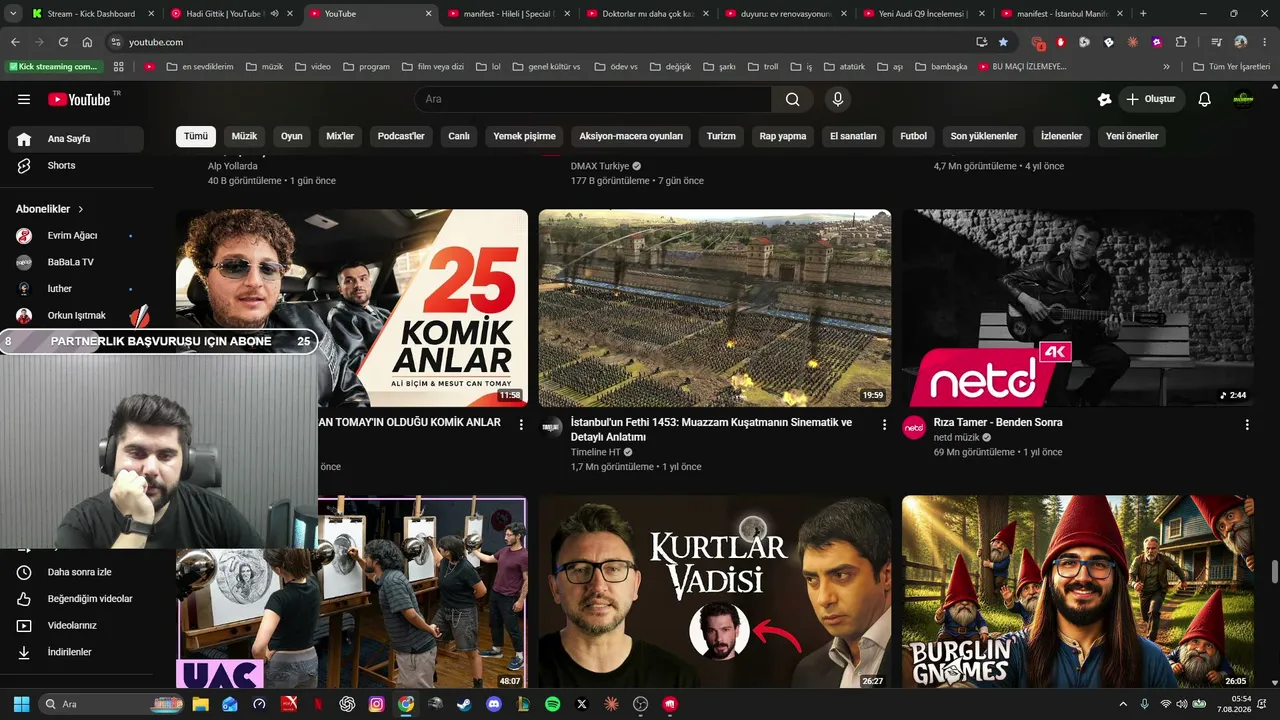Open Chrome three-dot menu
Viewport: 1280px width, 720px height.
(x=1264, y=42)
